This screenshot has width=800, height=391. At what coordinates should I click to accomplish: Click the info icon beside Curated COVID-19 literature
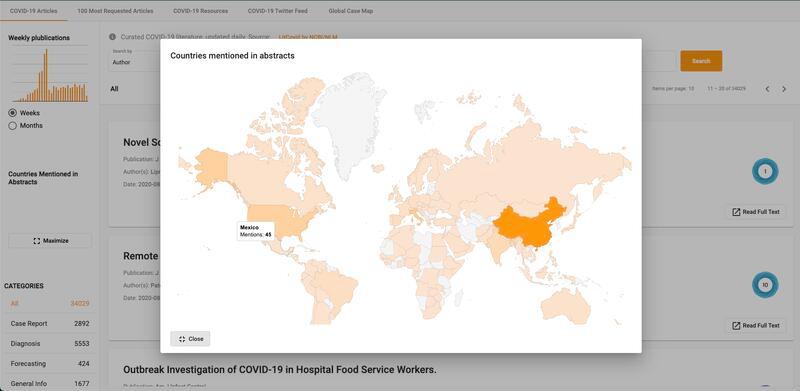coord(112,37)
